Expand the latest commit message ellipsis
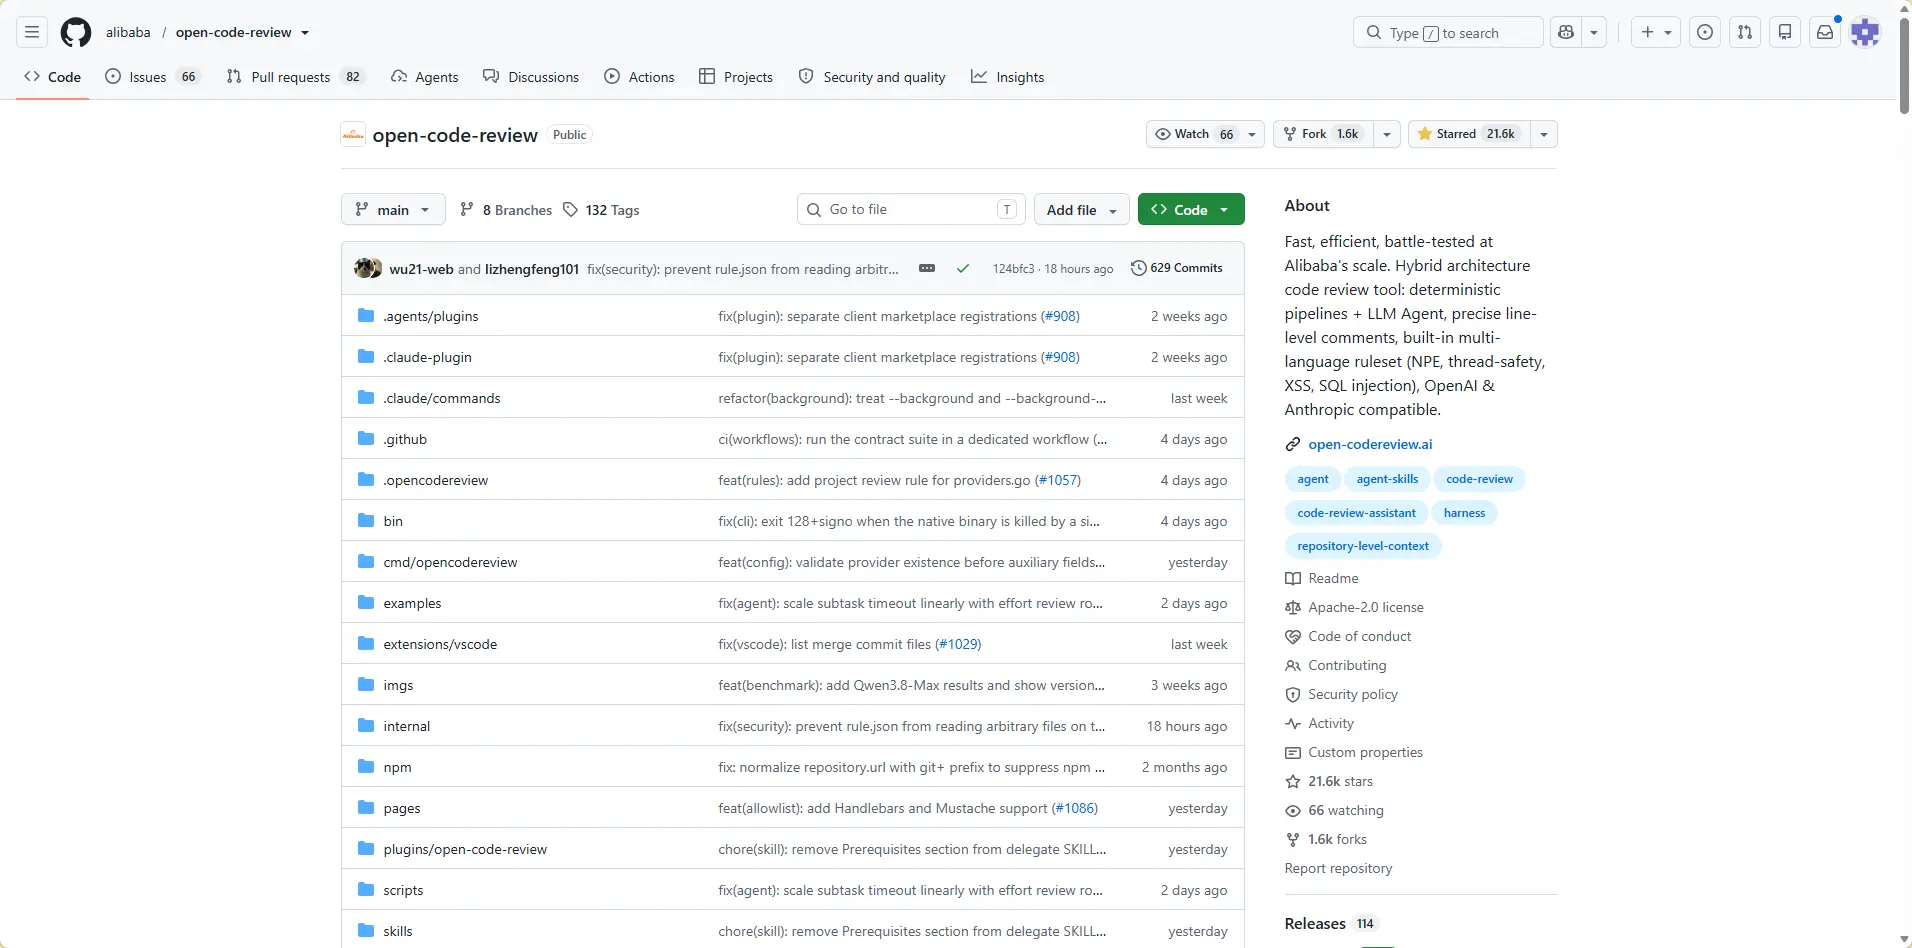1912x948 pixels. point(927,268)
